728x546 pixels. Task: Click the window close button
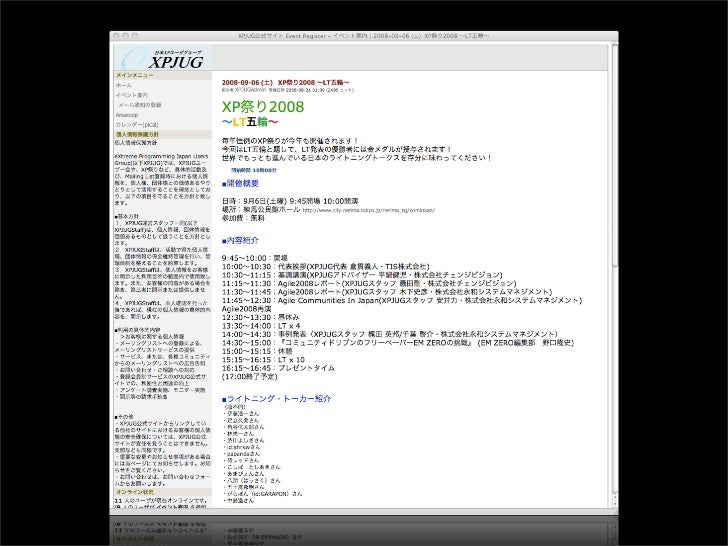pyautogui.click(x=116, y=36)
